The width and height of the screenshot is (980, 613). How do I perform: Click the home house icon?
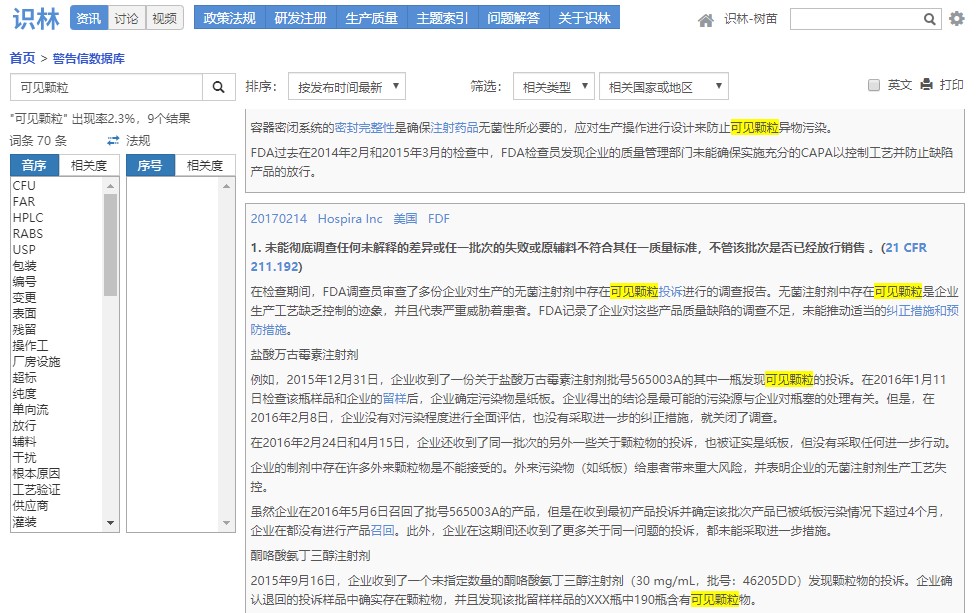tap(706, 21)
